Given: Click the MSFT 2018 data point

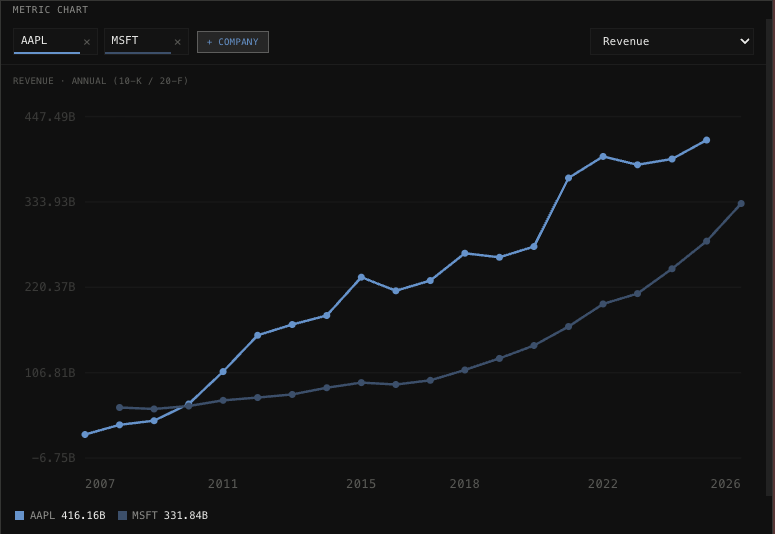Looking at the screenshot, I should (465, 370).
